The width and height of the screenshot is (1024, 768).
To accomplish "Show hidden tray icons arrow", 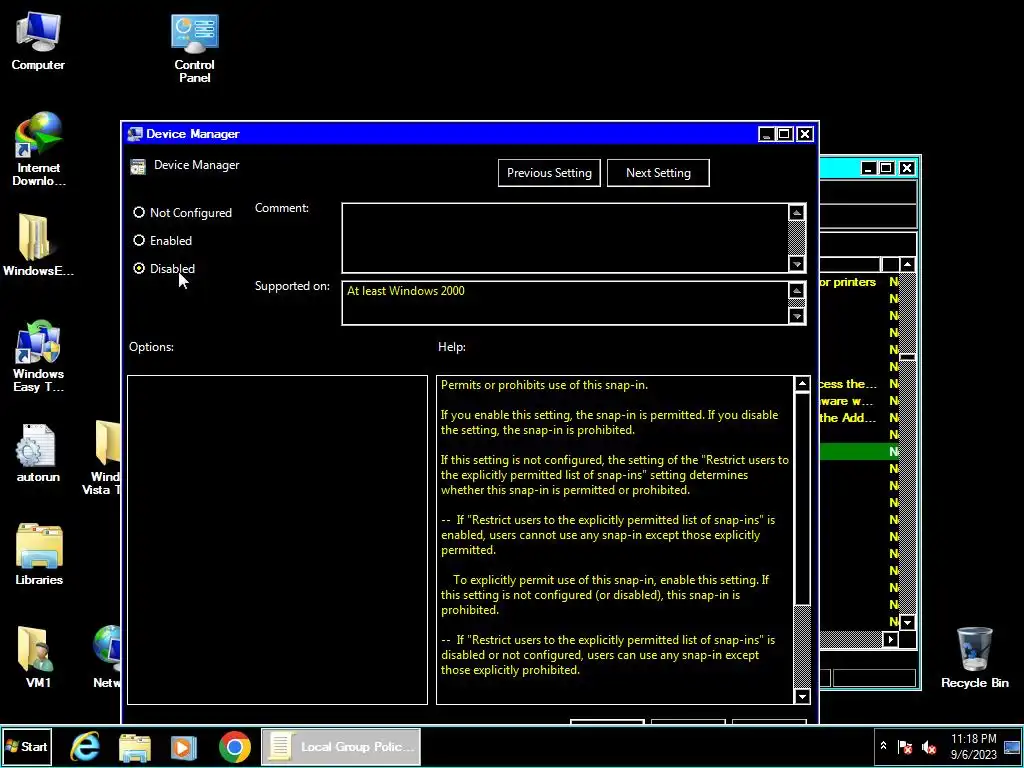I will pyautogui.click(x=883, y=746).
